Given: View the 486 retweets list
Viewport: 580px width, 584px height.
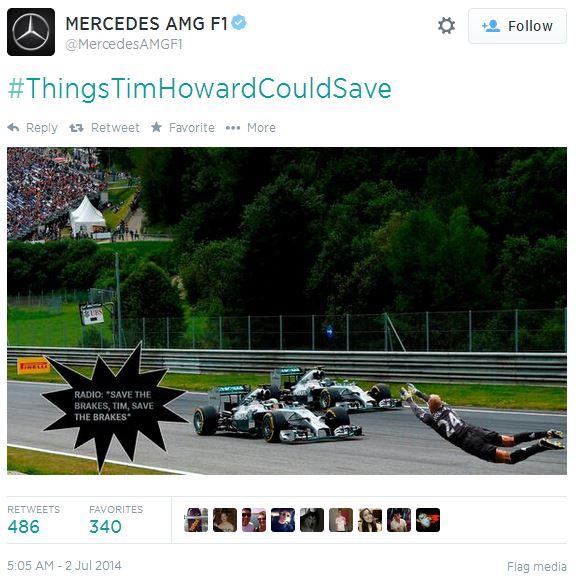Looking at the screenshot, I should (34, 520).
